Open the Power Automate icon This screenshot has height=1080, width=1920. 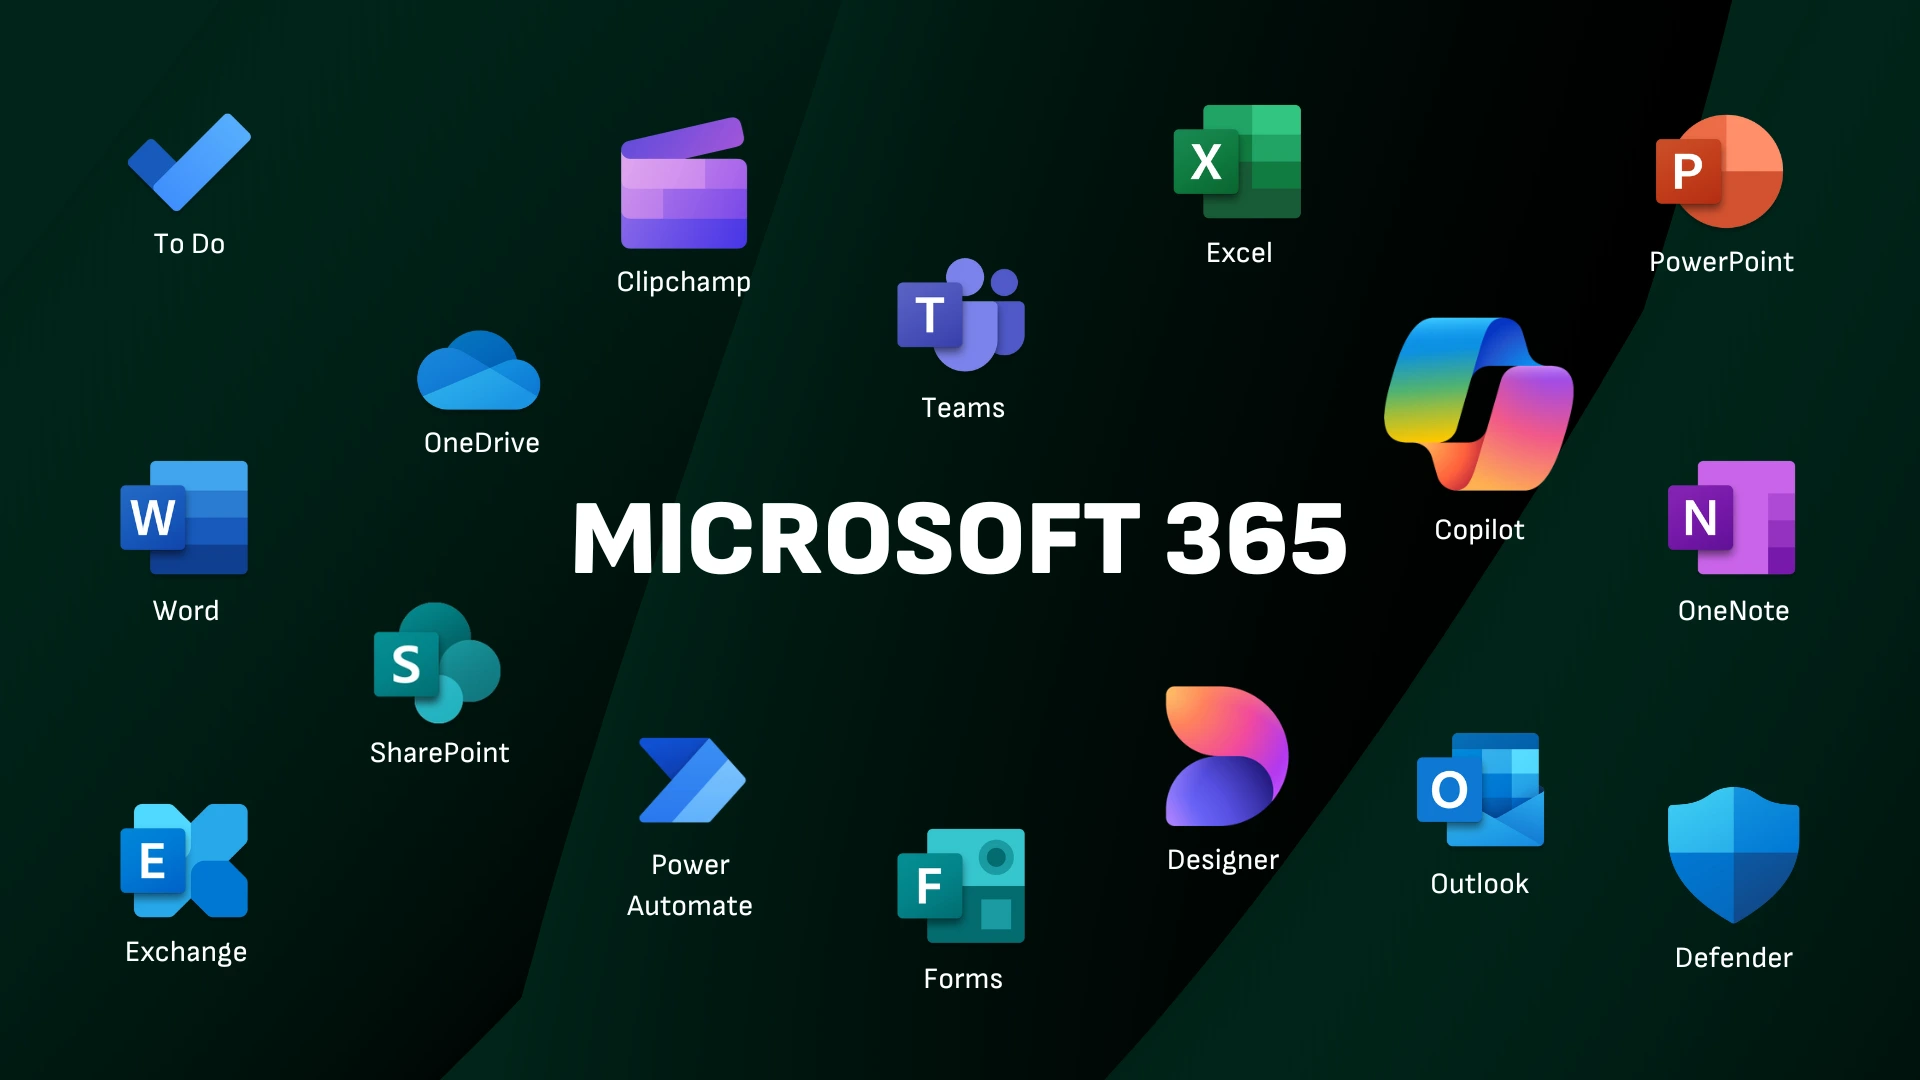click(x=691, y=780)
